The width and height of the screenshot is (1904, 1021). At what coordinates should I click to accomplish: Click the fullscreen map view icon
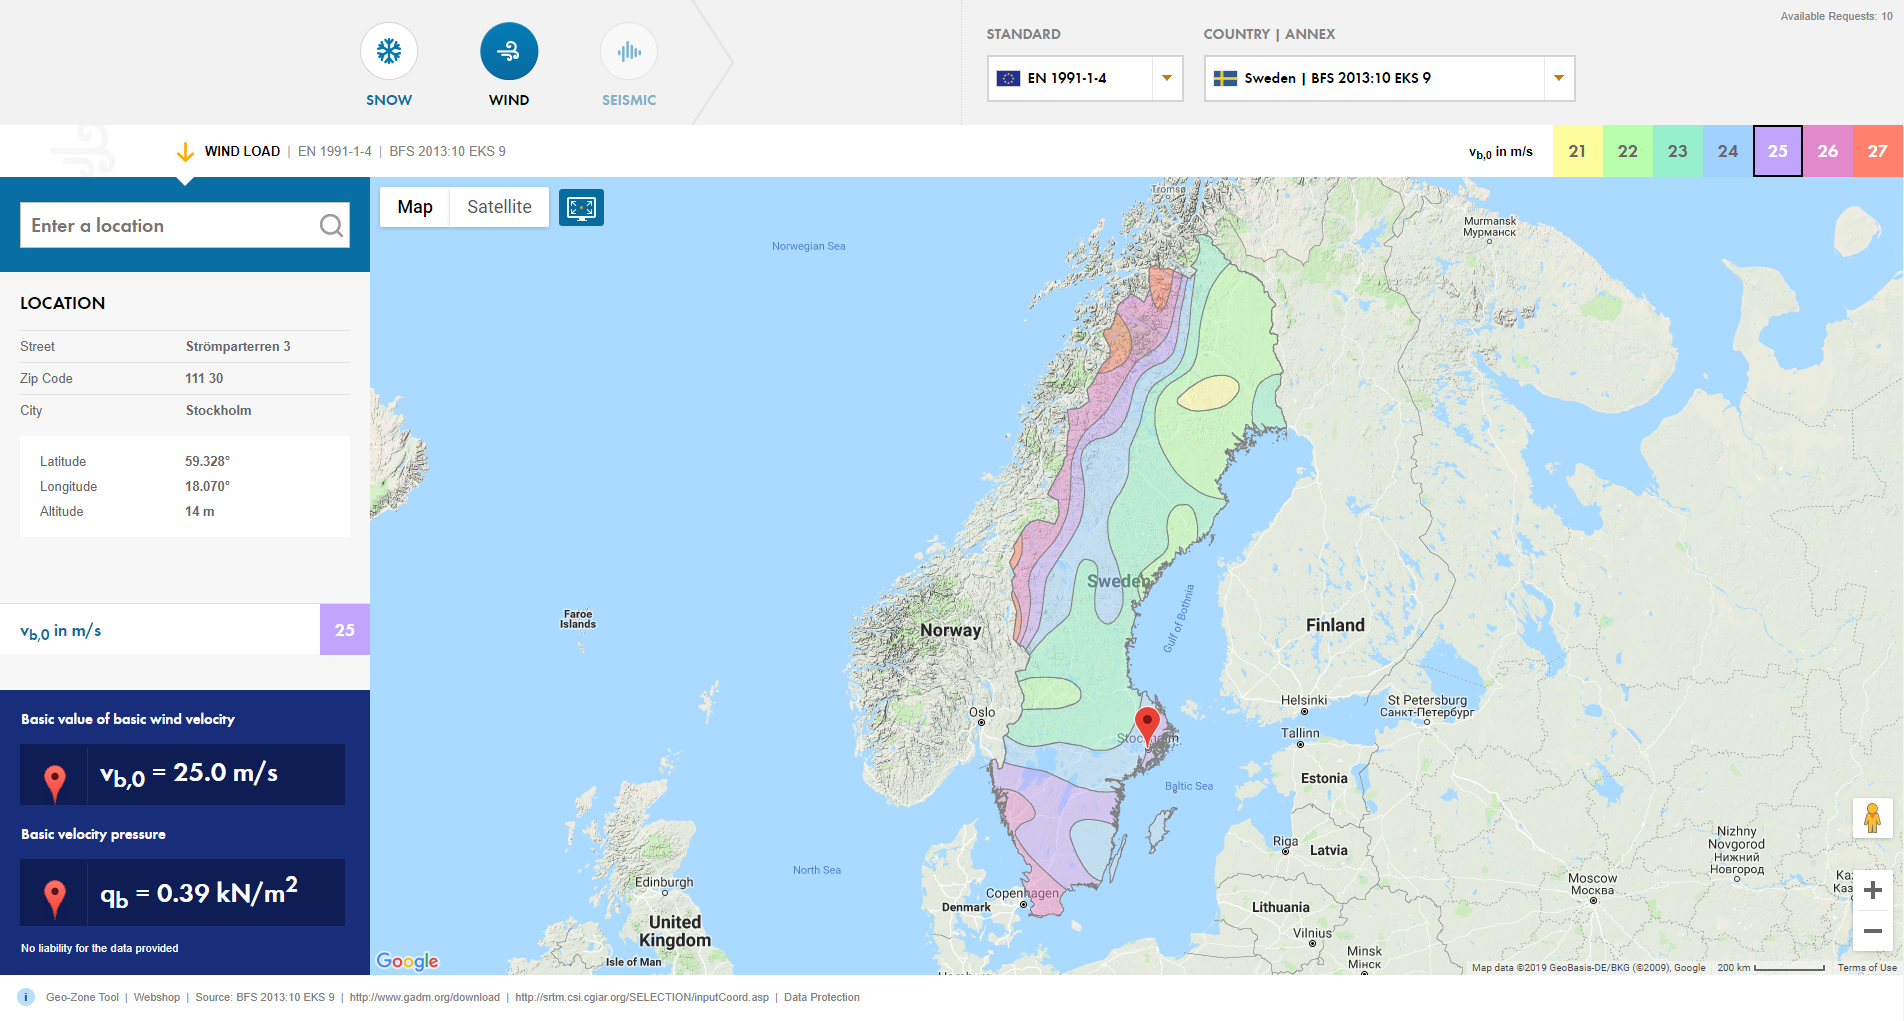[581, 207]
